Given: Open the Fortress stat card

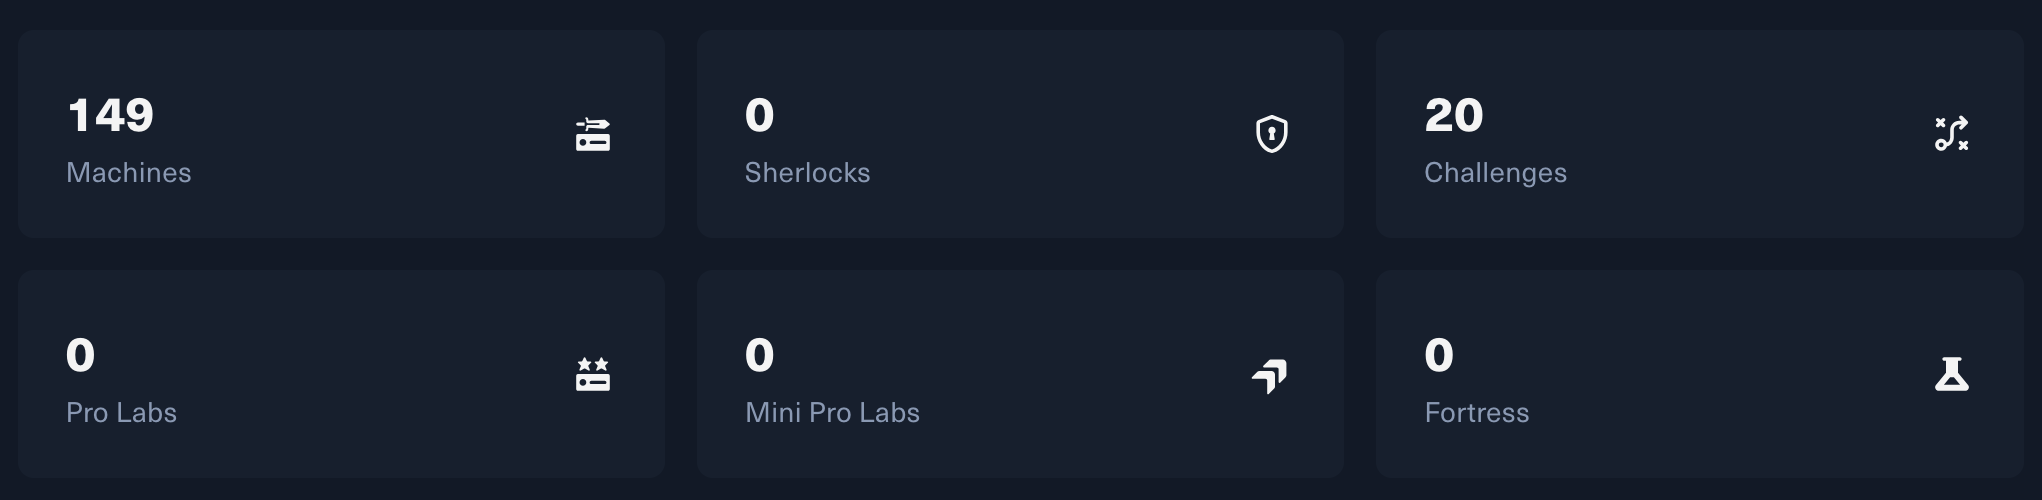Looking at the screenshot, I should click(1700, 374).
